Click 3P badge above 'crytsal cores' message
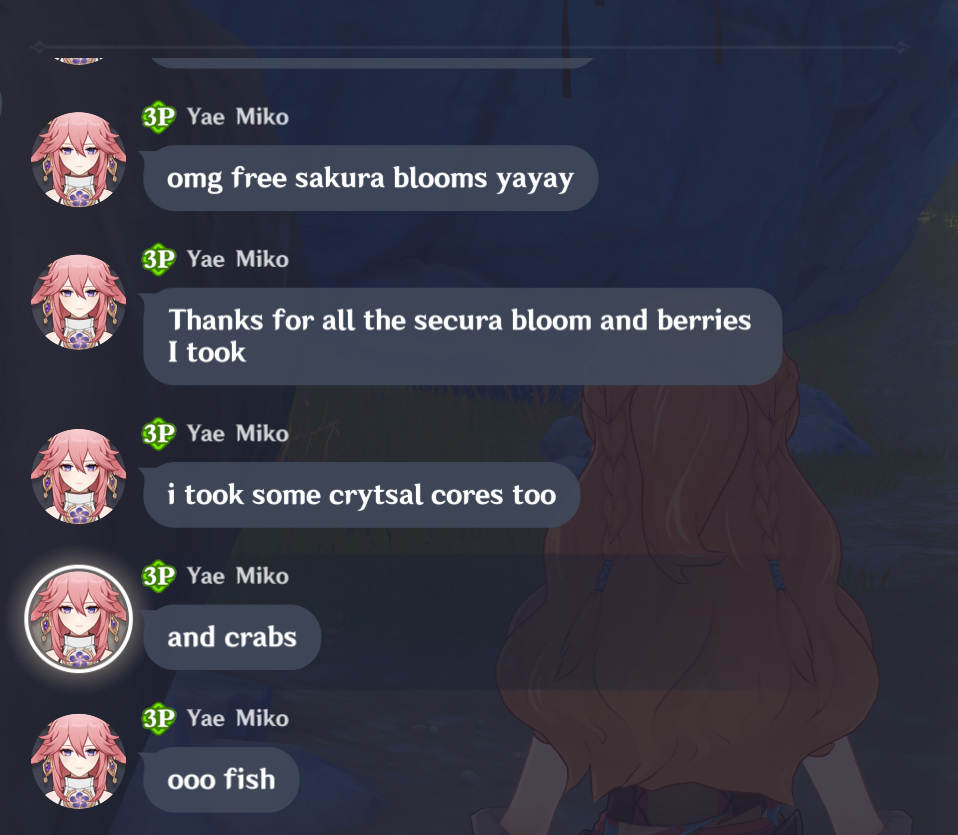958x835 pixels. (x=159, y=433)
